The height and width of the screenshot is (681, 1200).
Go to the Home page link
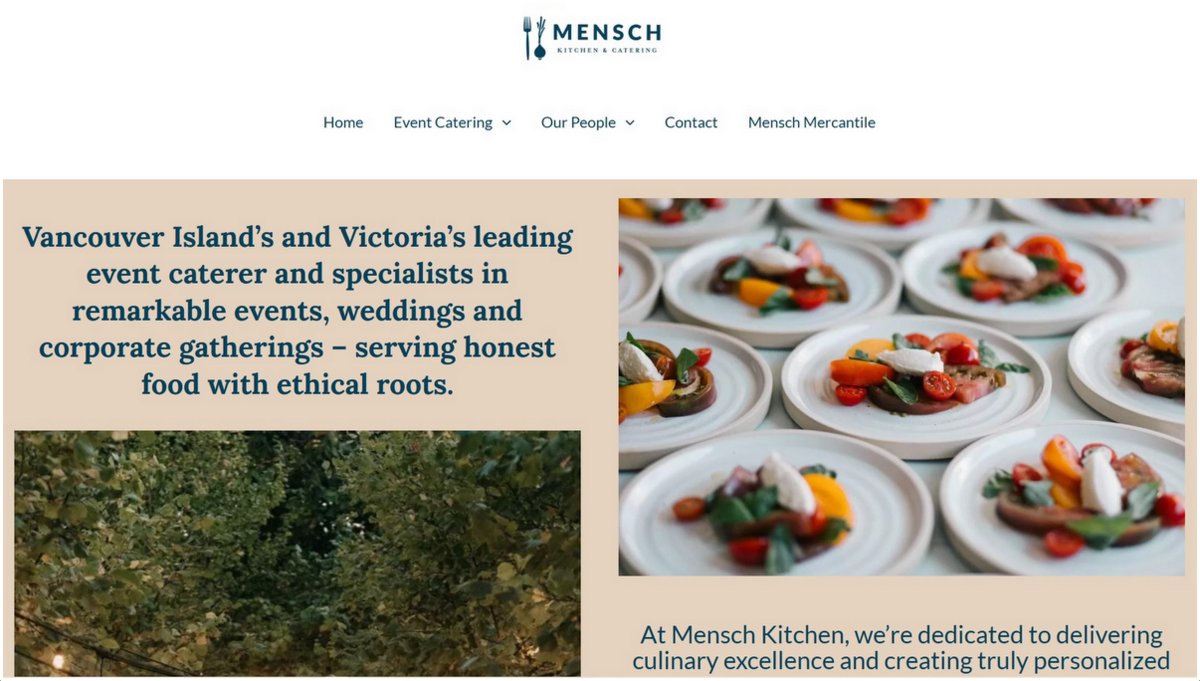[343, 122]
